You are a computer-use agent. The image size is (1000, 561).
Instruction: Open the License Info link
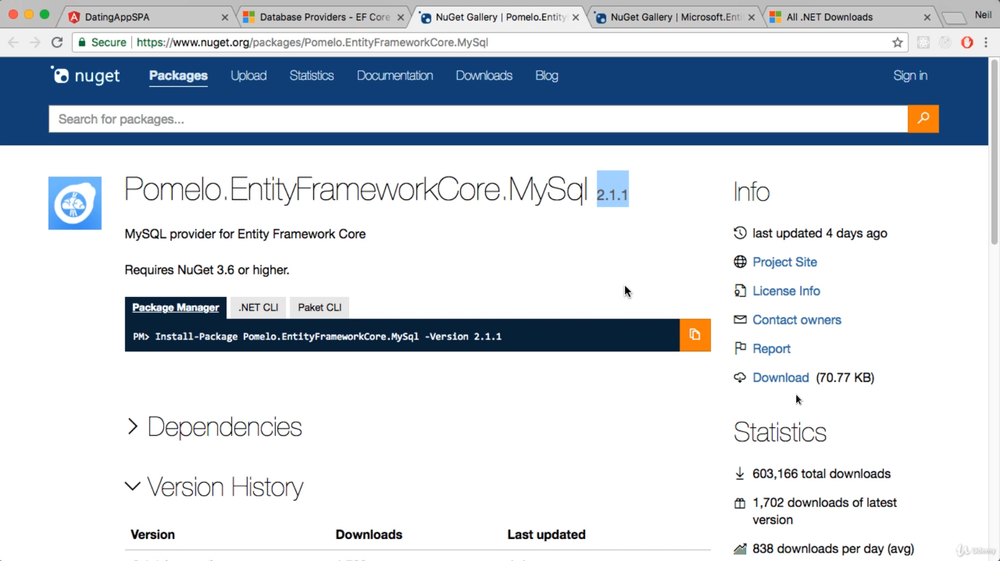coord(786,291)
